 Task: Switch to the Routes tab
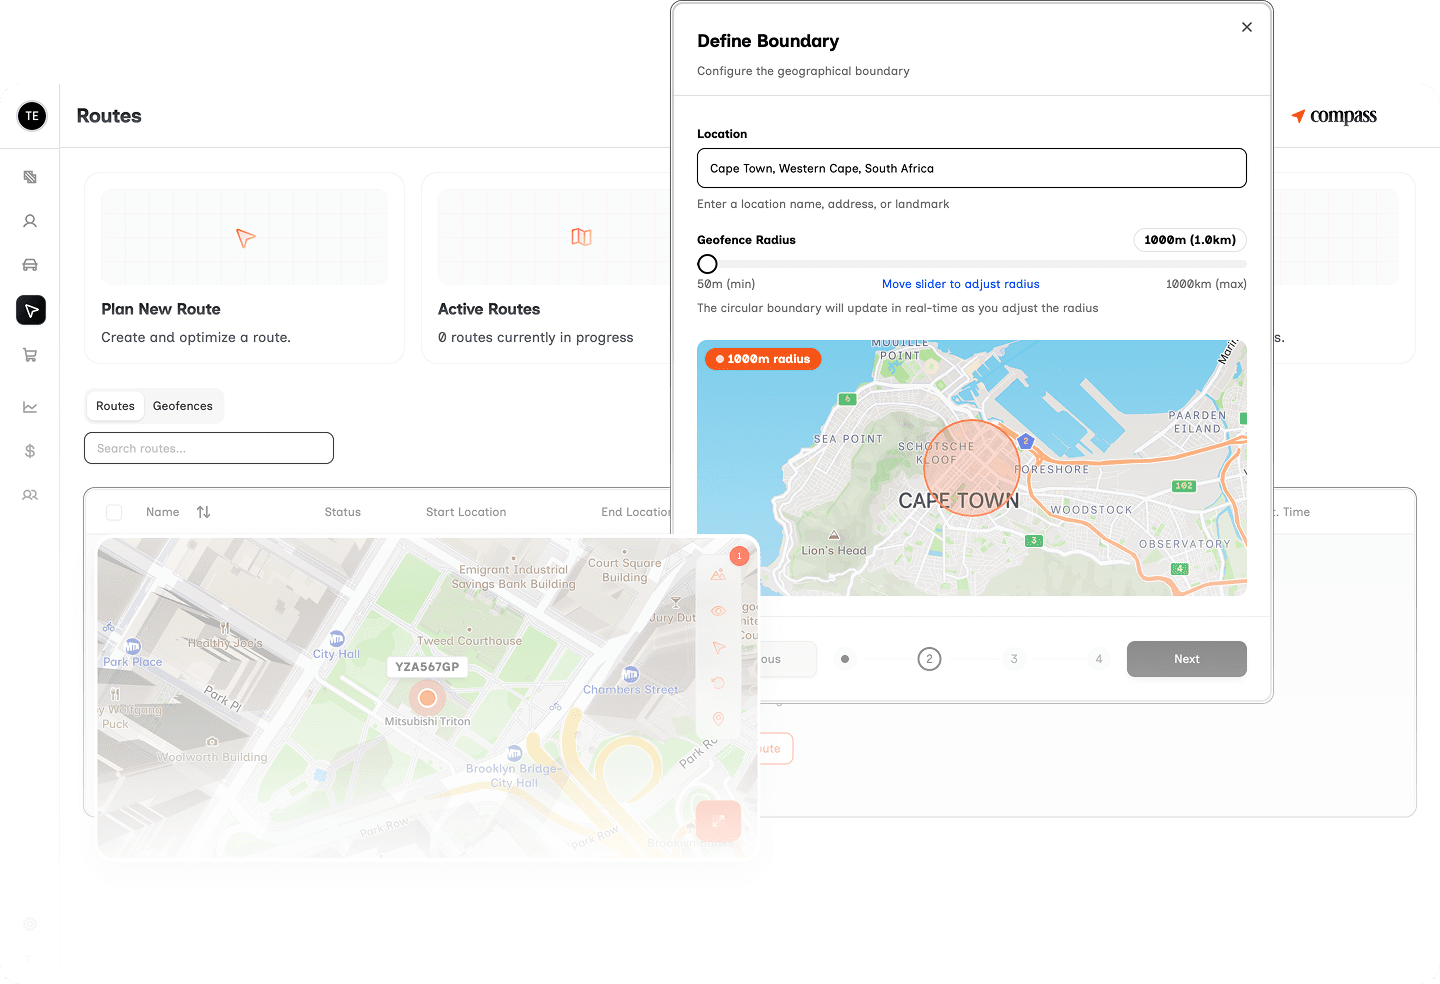pos(115,405)
